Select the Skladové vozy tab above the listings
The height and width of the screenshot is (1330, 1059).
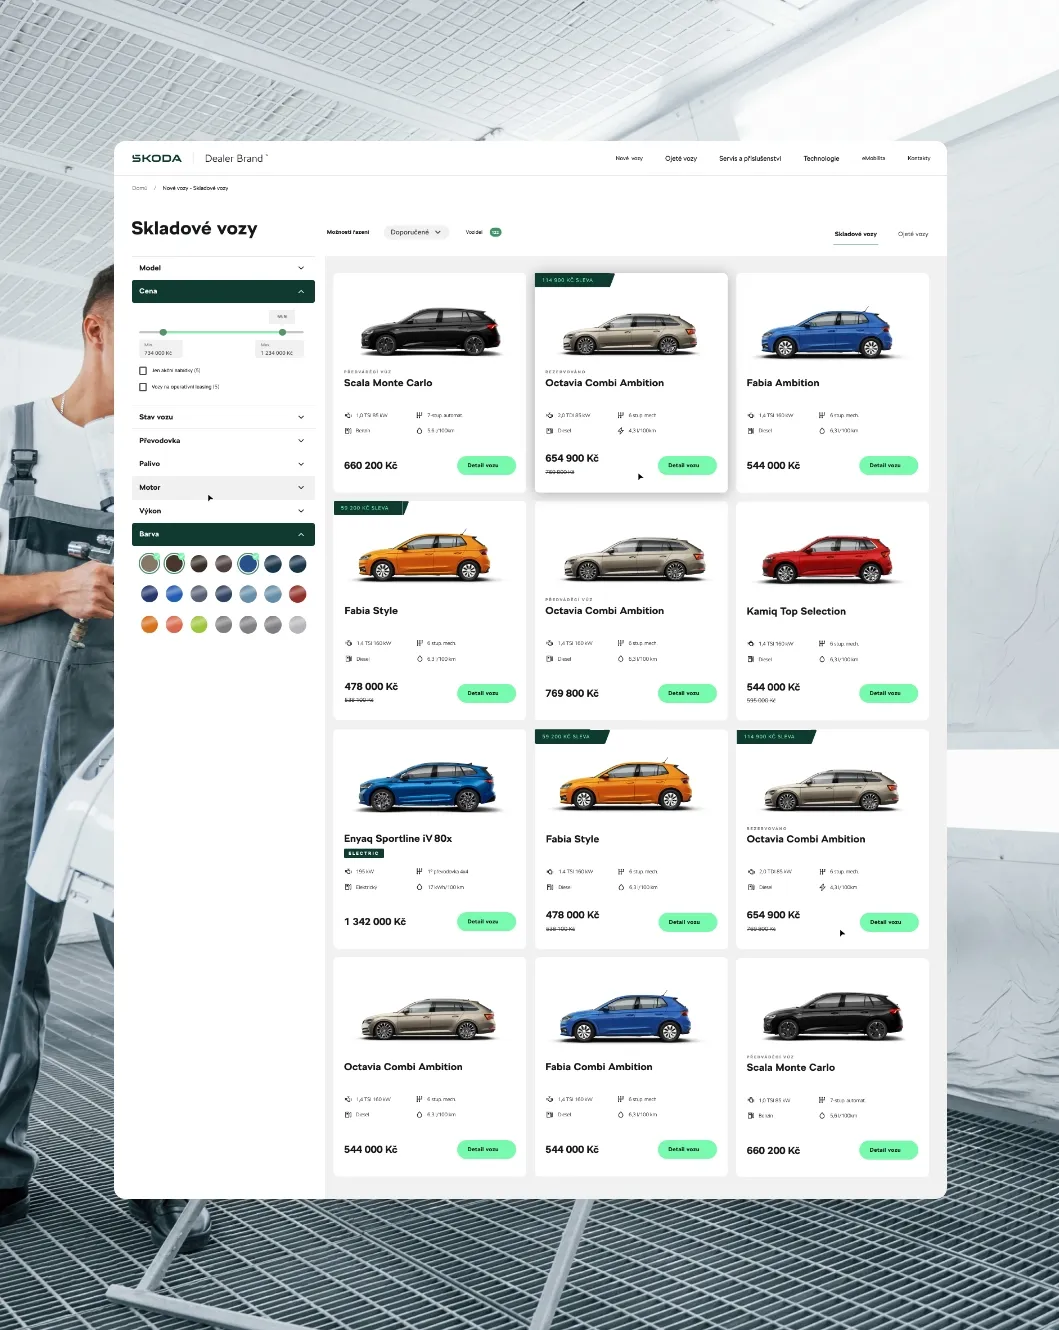coord(856,234)
